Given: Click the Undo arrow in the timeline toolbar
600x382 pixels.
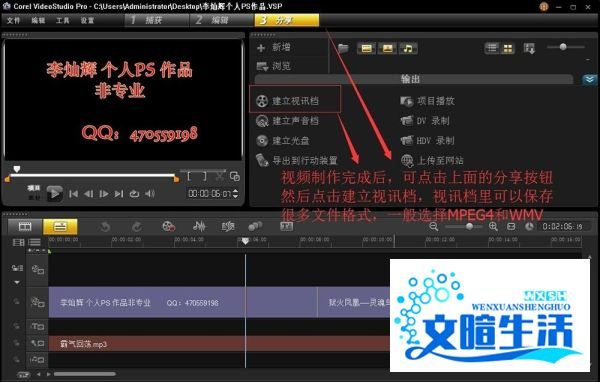Looking at the screenshot, I should [x=105, y=227].
